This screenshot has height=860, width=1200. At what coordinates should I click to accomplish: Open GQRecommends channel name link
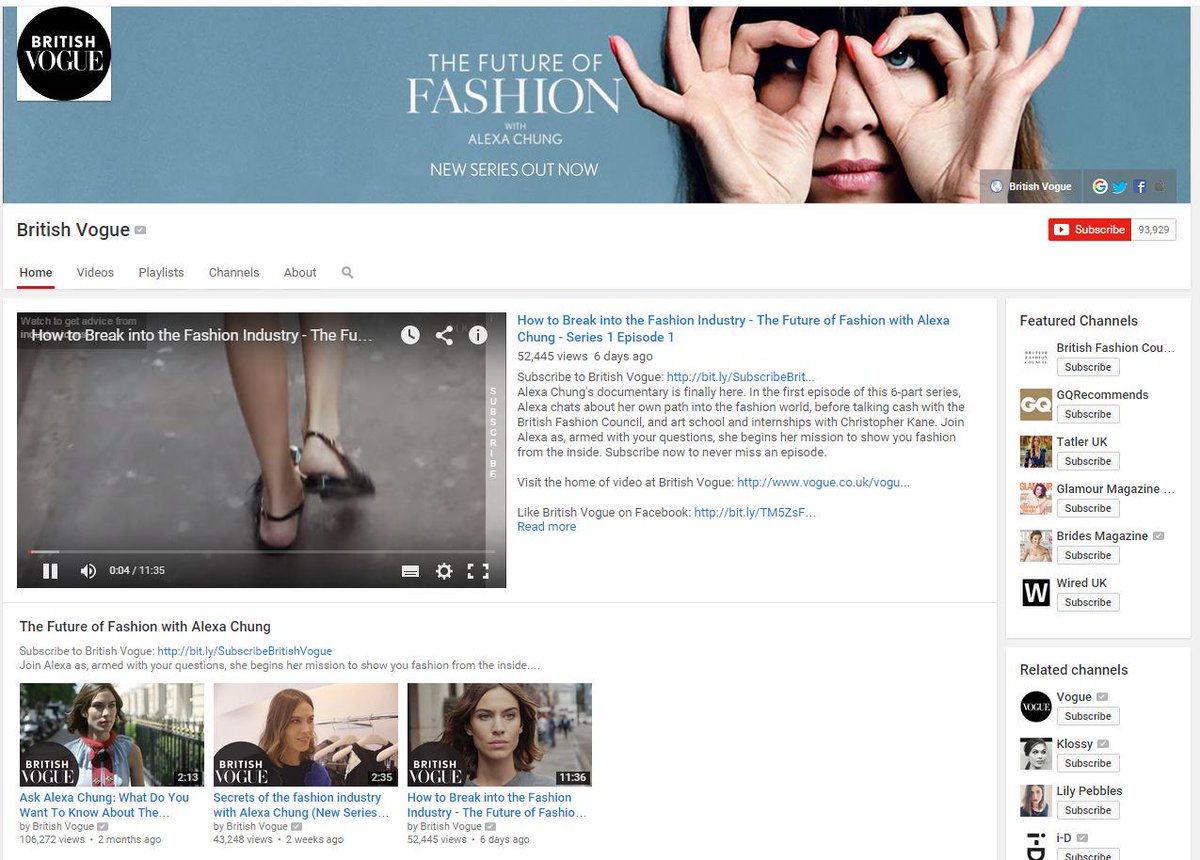click(x=1102, y=395)
